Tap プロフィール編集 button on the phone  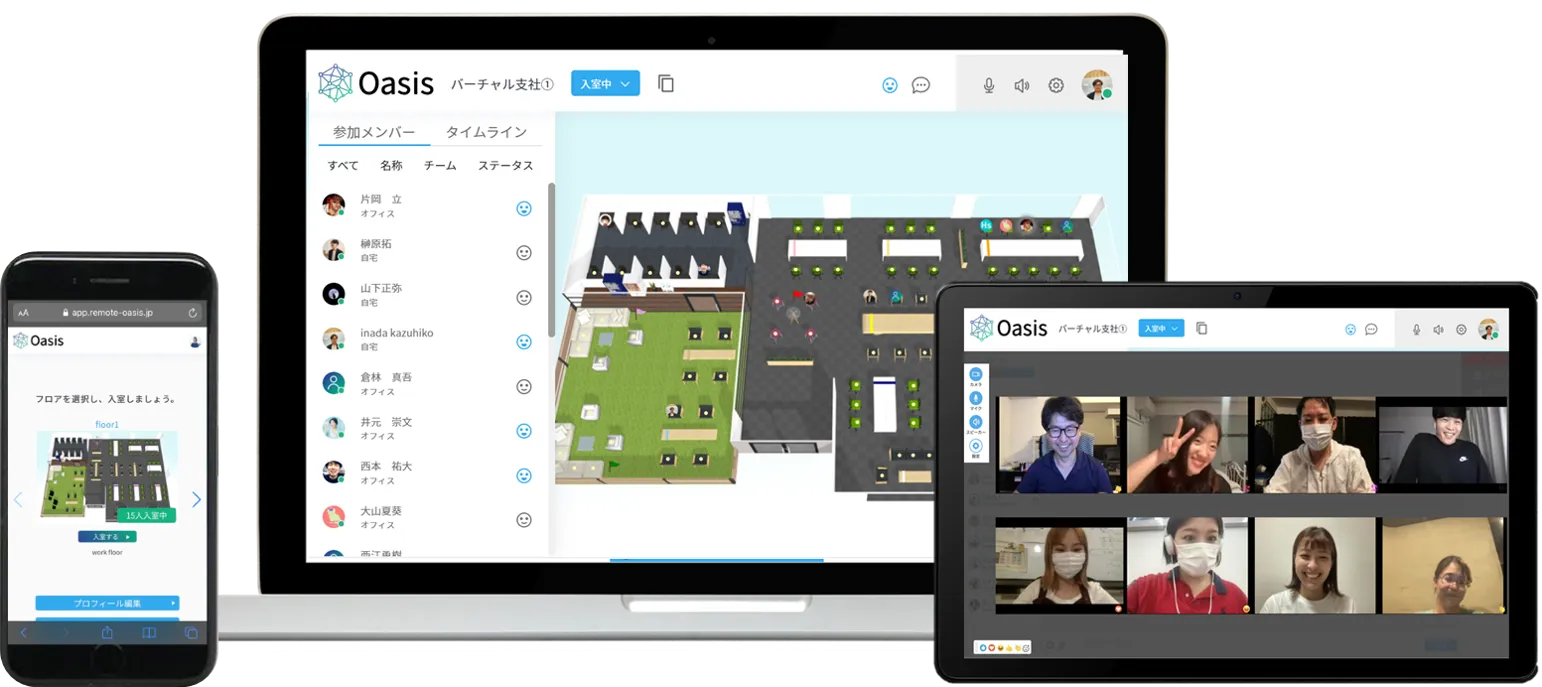107,603
